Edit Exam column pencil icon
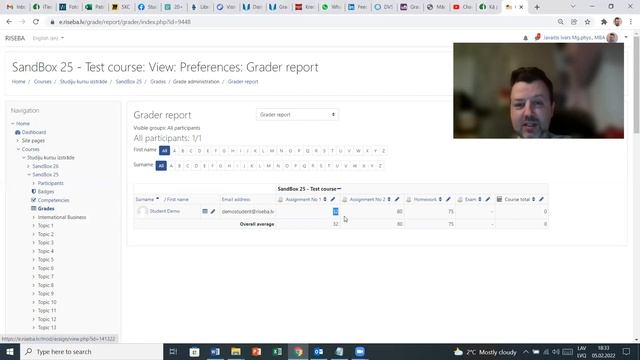 [488, 199]
